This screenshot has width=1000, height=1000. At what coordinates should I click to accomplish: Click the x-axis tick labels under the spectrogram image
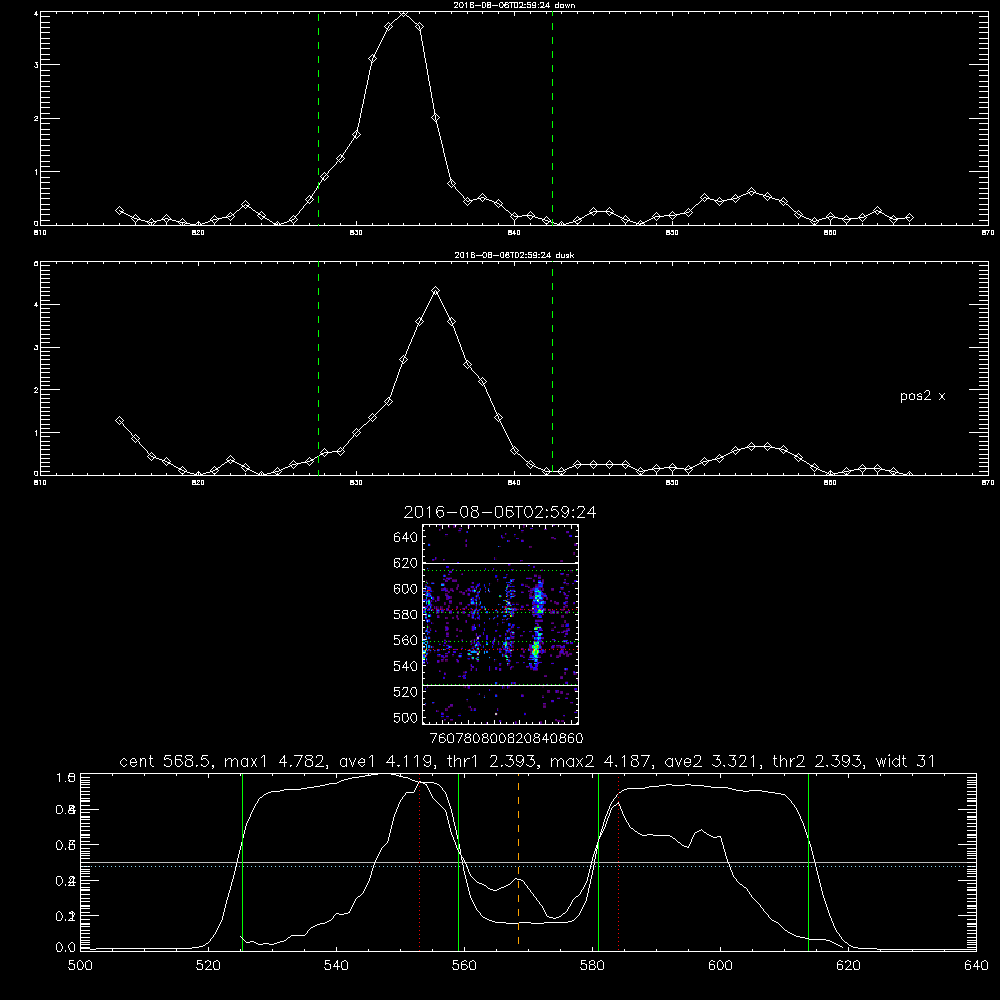[506, 738]
